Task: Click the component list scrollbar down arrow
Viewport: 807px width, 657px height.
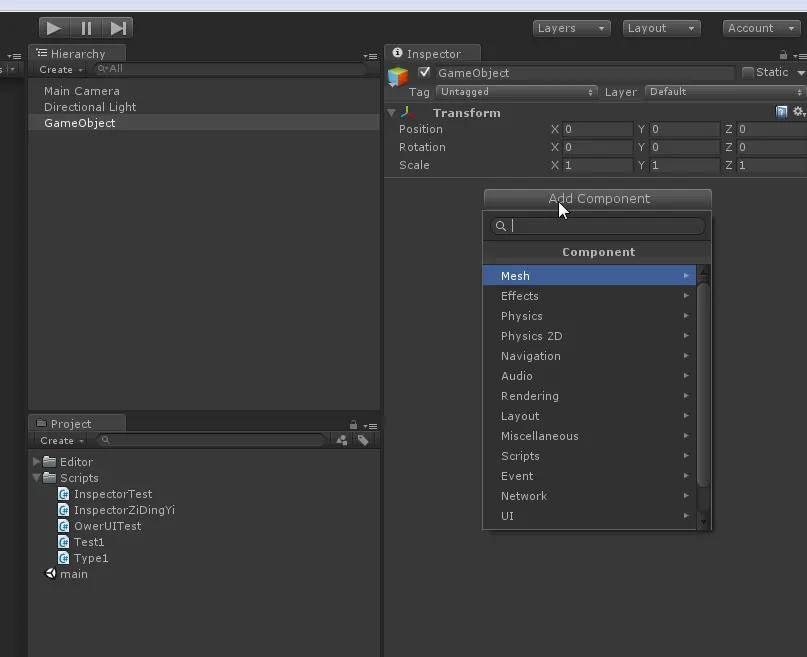Action: pyautogui.click(x=704, y=523)
